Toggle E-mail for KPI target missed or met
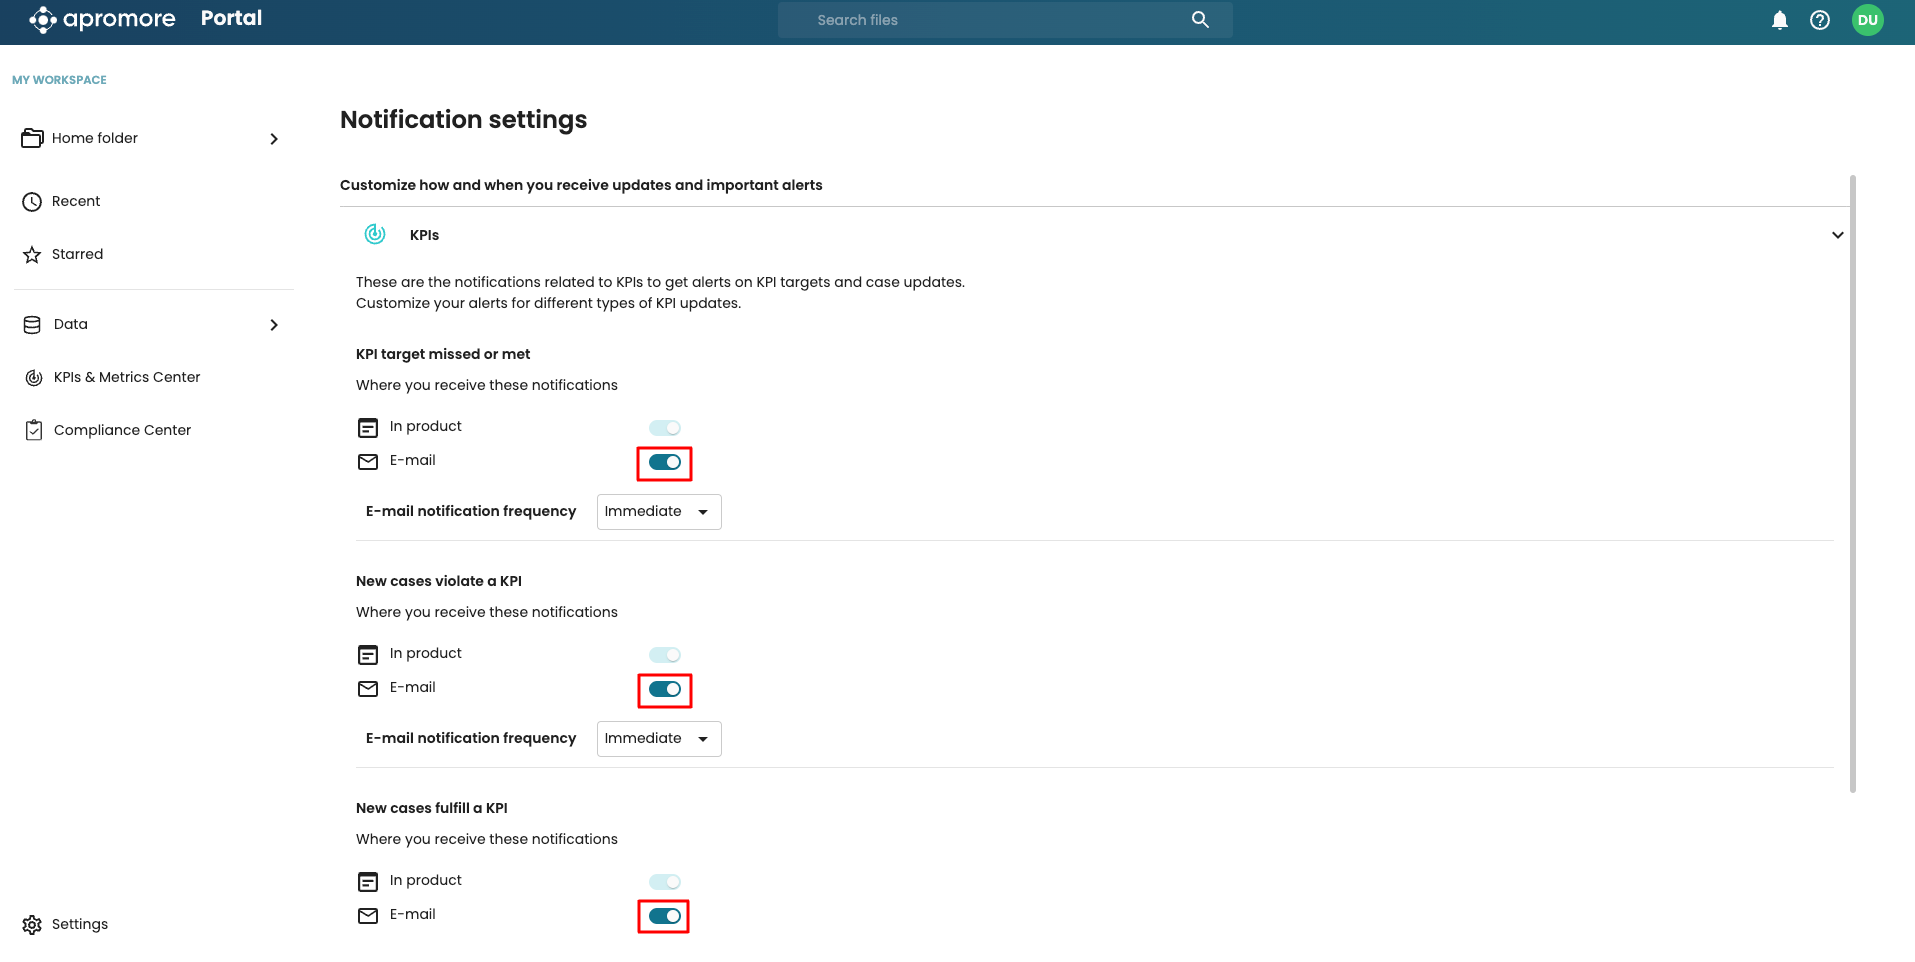Screen dimensions: 1915x962 pyautogui.click(x=665, y=462)
